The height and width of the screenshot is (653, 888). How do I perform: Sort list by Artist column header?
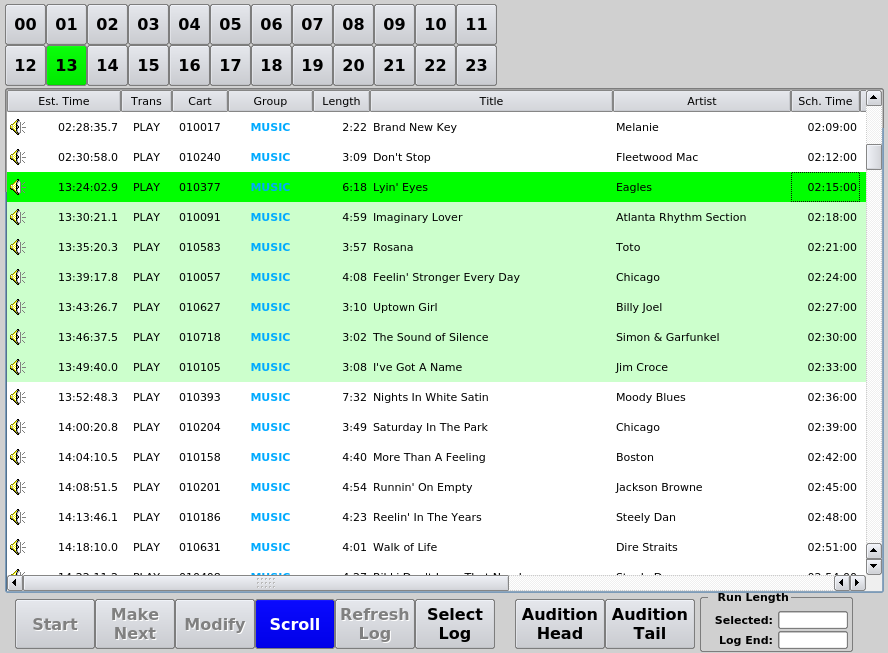pyautogui.click(x=701, y=101)
